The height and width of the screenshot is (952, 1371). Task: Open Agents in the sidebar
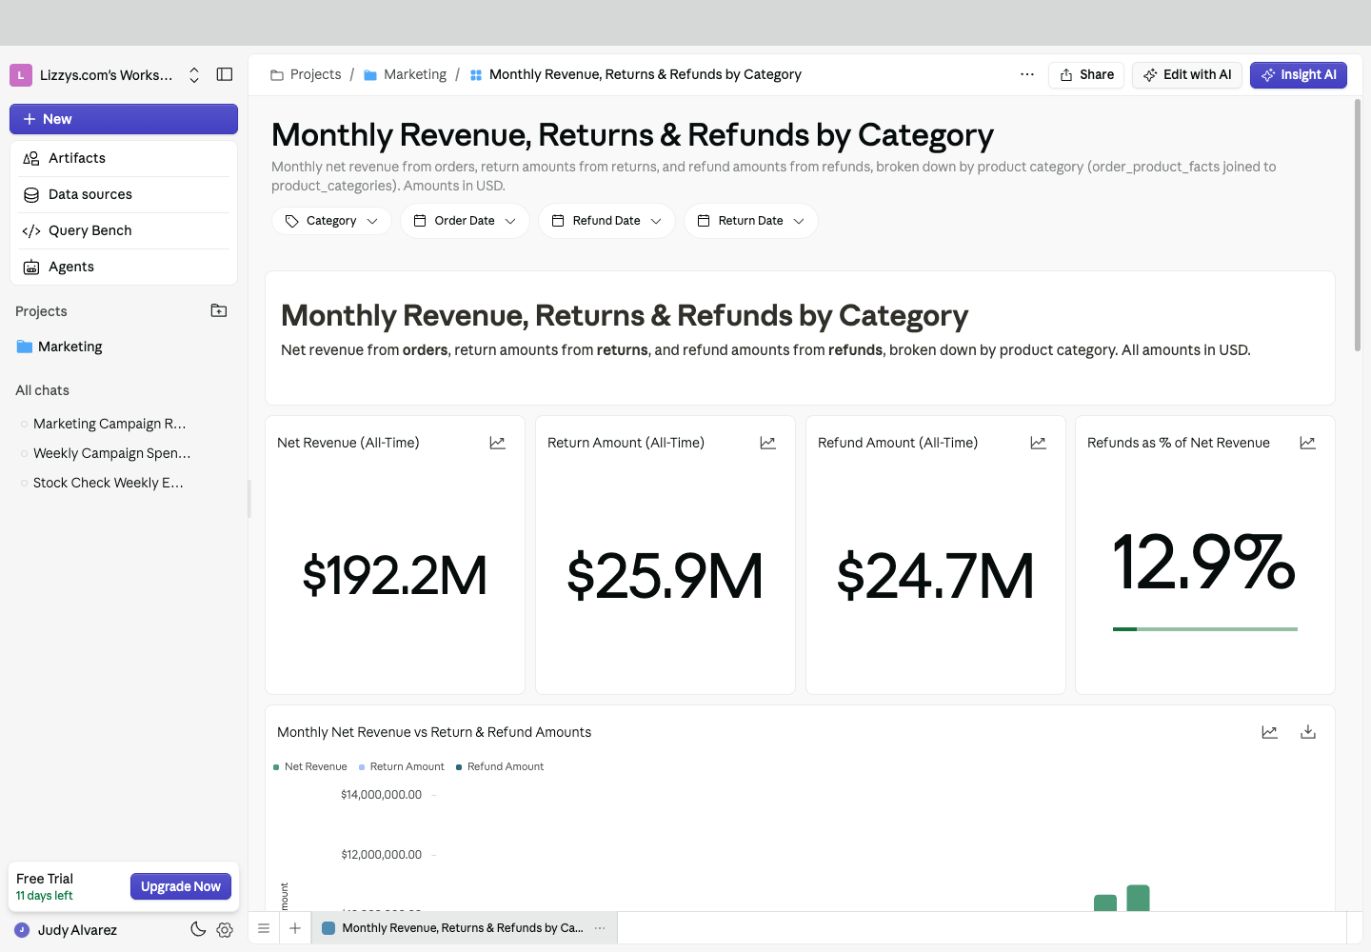124,267
